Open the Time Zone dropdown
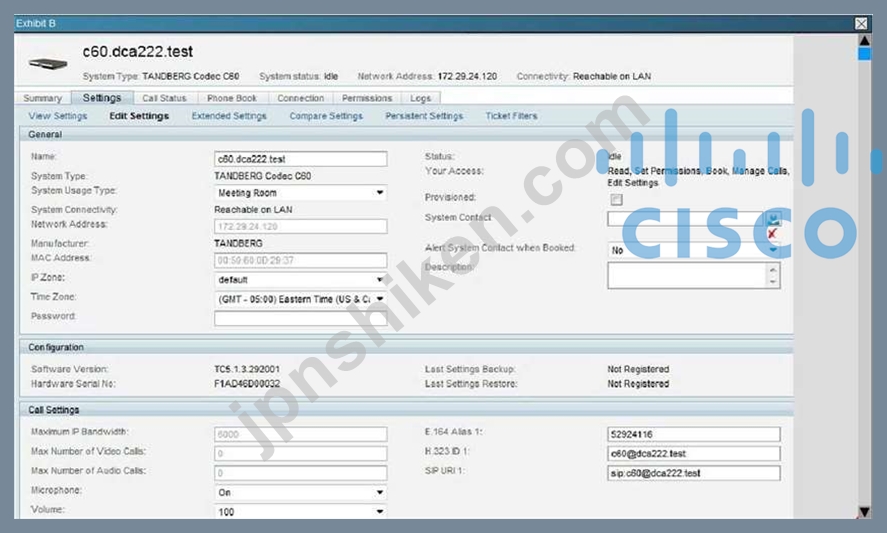This screenshot has width=887, height=533. coord(300,299)
